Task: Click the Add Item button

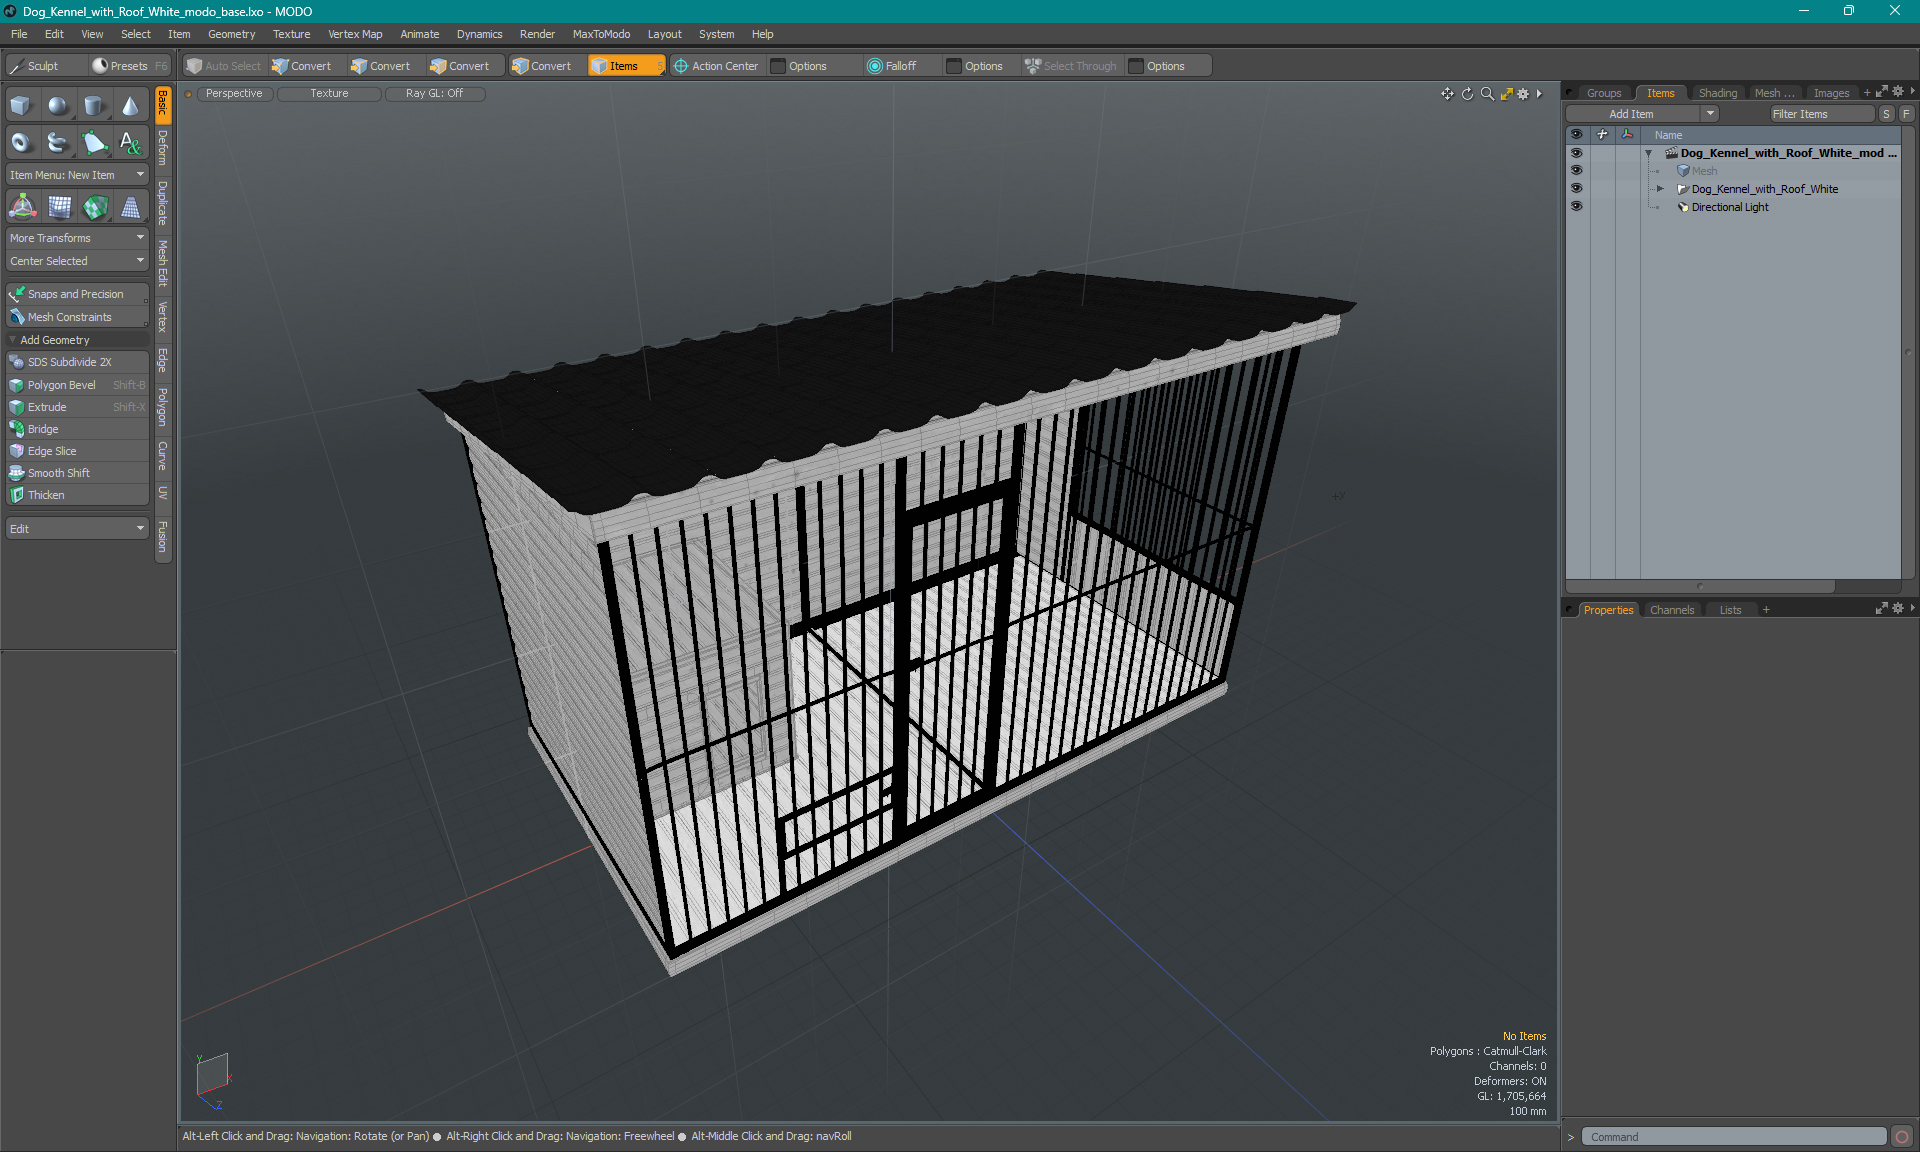Action: click(x=1632, y=114)
